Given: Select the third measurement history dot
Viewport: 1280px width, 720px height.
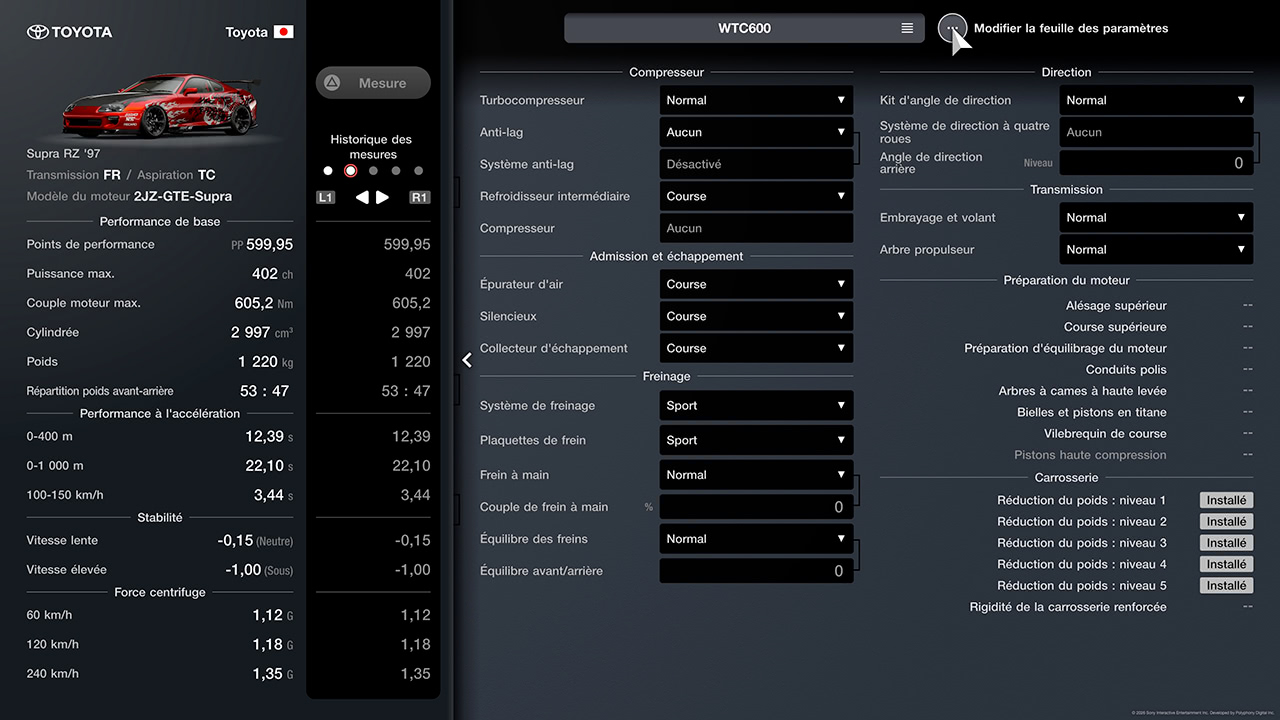Looking at the screenshot, I should point(373,171).
